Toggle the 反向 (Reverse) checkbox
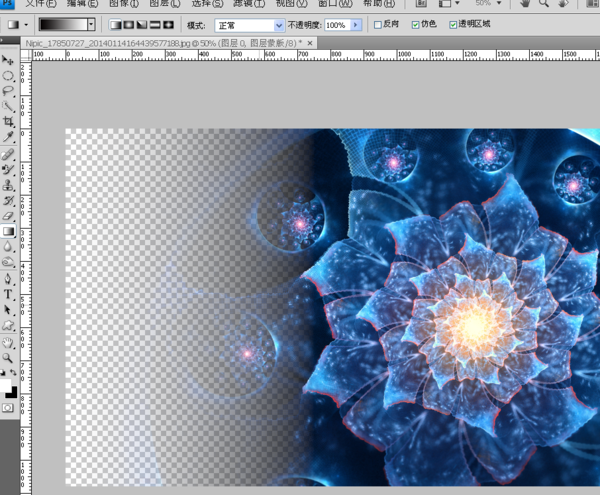This screenshot has height=495, width=600. click(x=378, y=25)
